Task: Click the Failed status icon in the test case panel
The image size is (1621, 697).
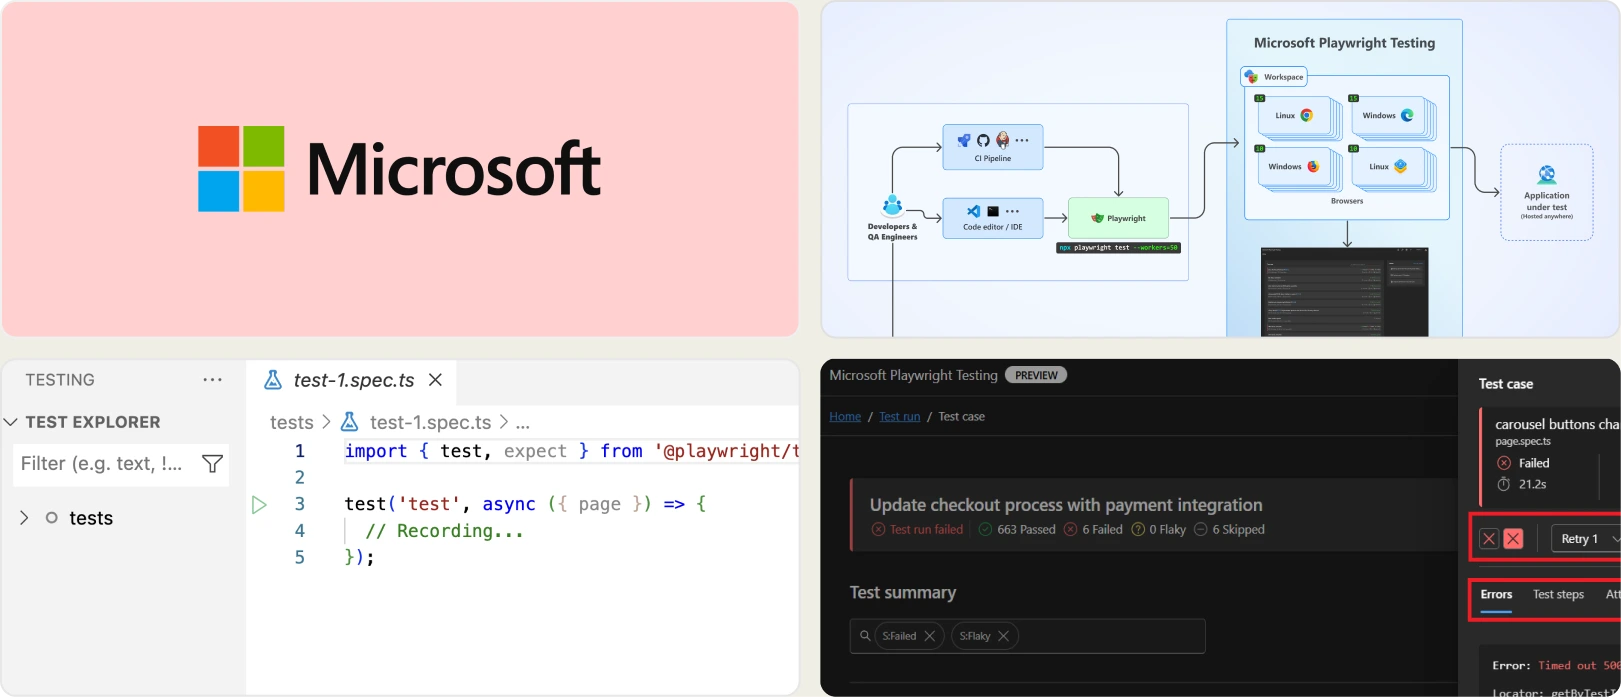Action: point(1504,463)
